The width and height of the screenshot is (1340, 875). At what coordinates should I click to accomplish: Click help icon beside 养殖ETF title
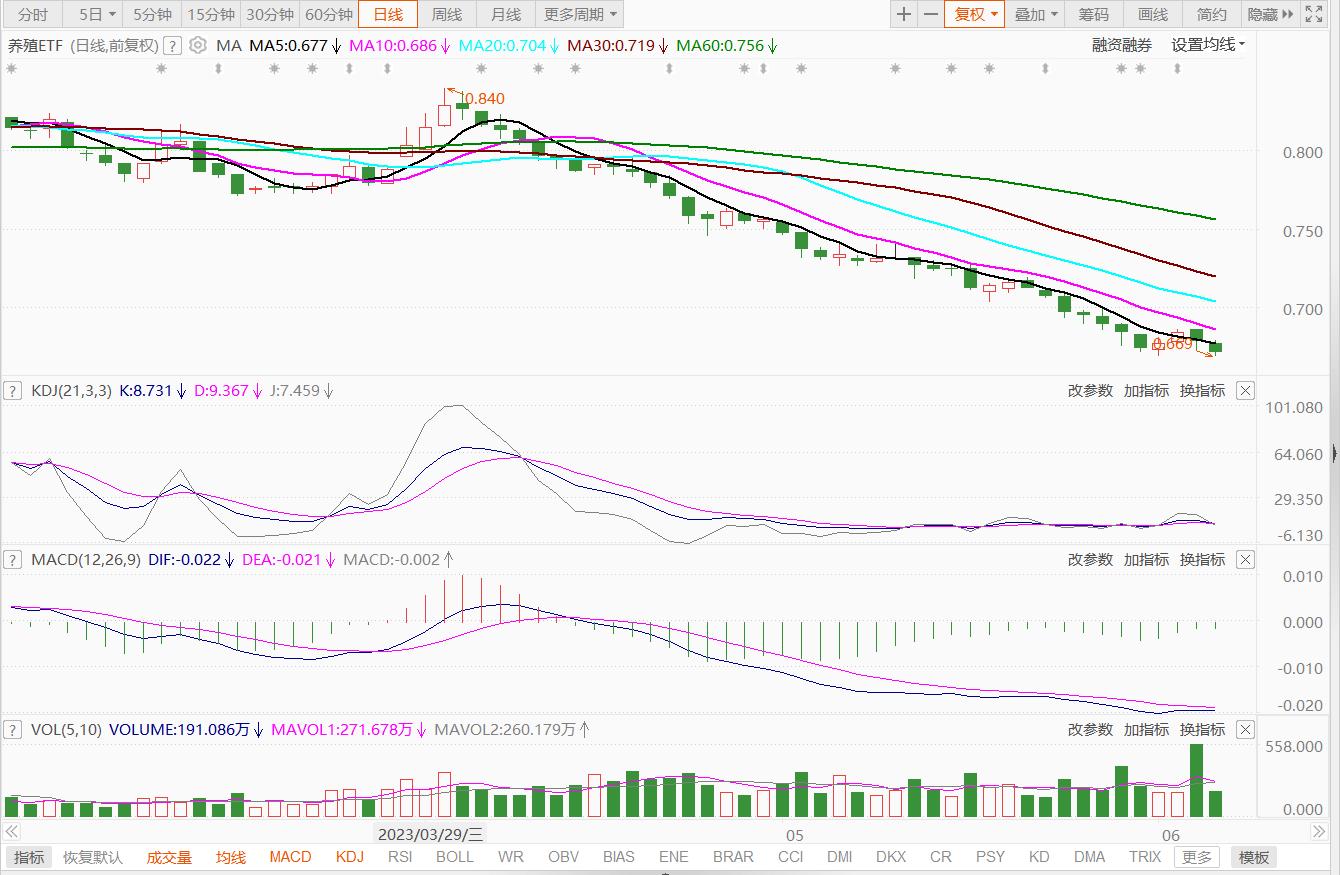point(172,45)
